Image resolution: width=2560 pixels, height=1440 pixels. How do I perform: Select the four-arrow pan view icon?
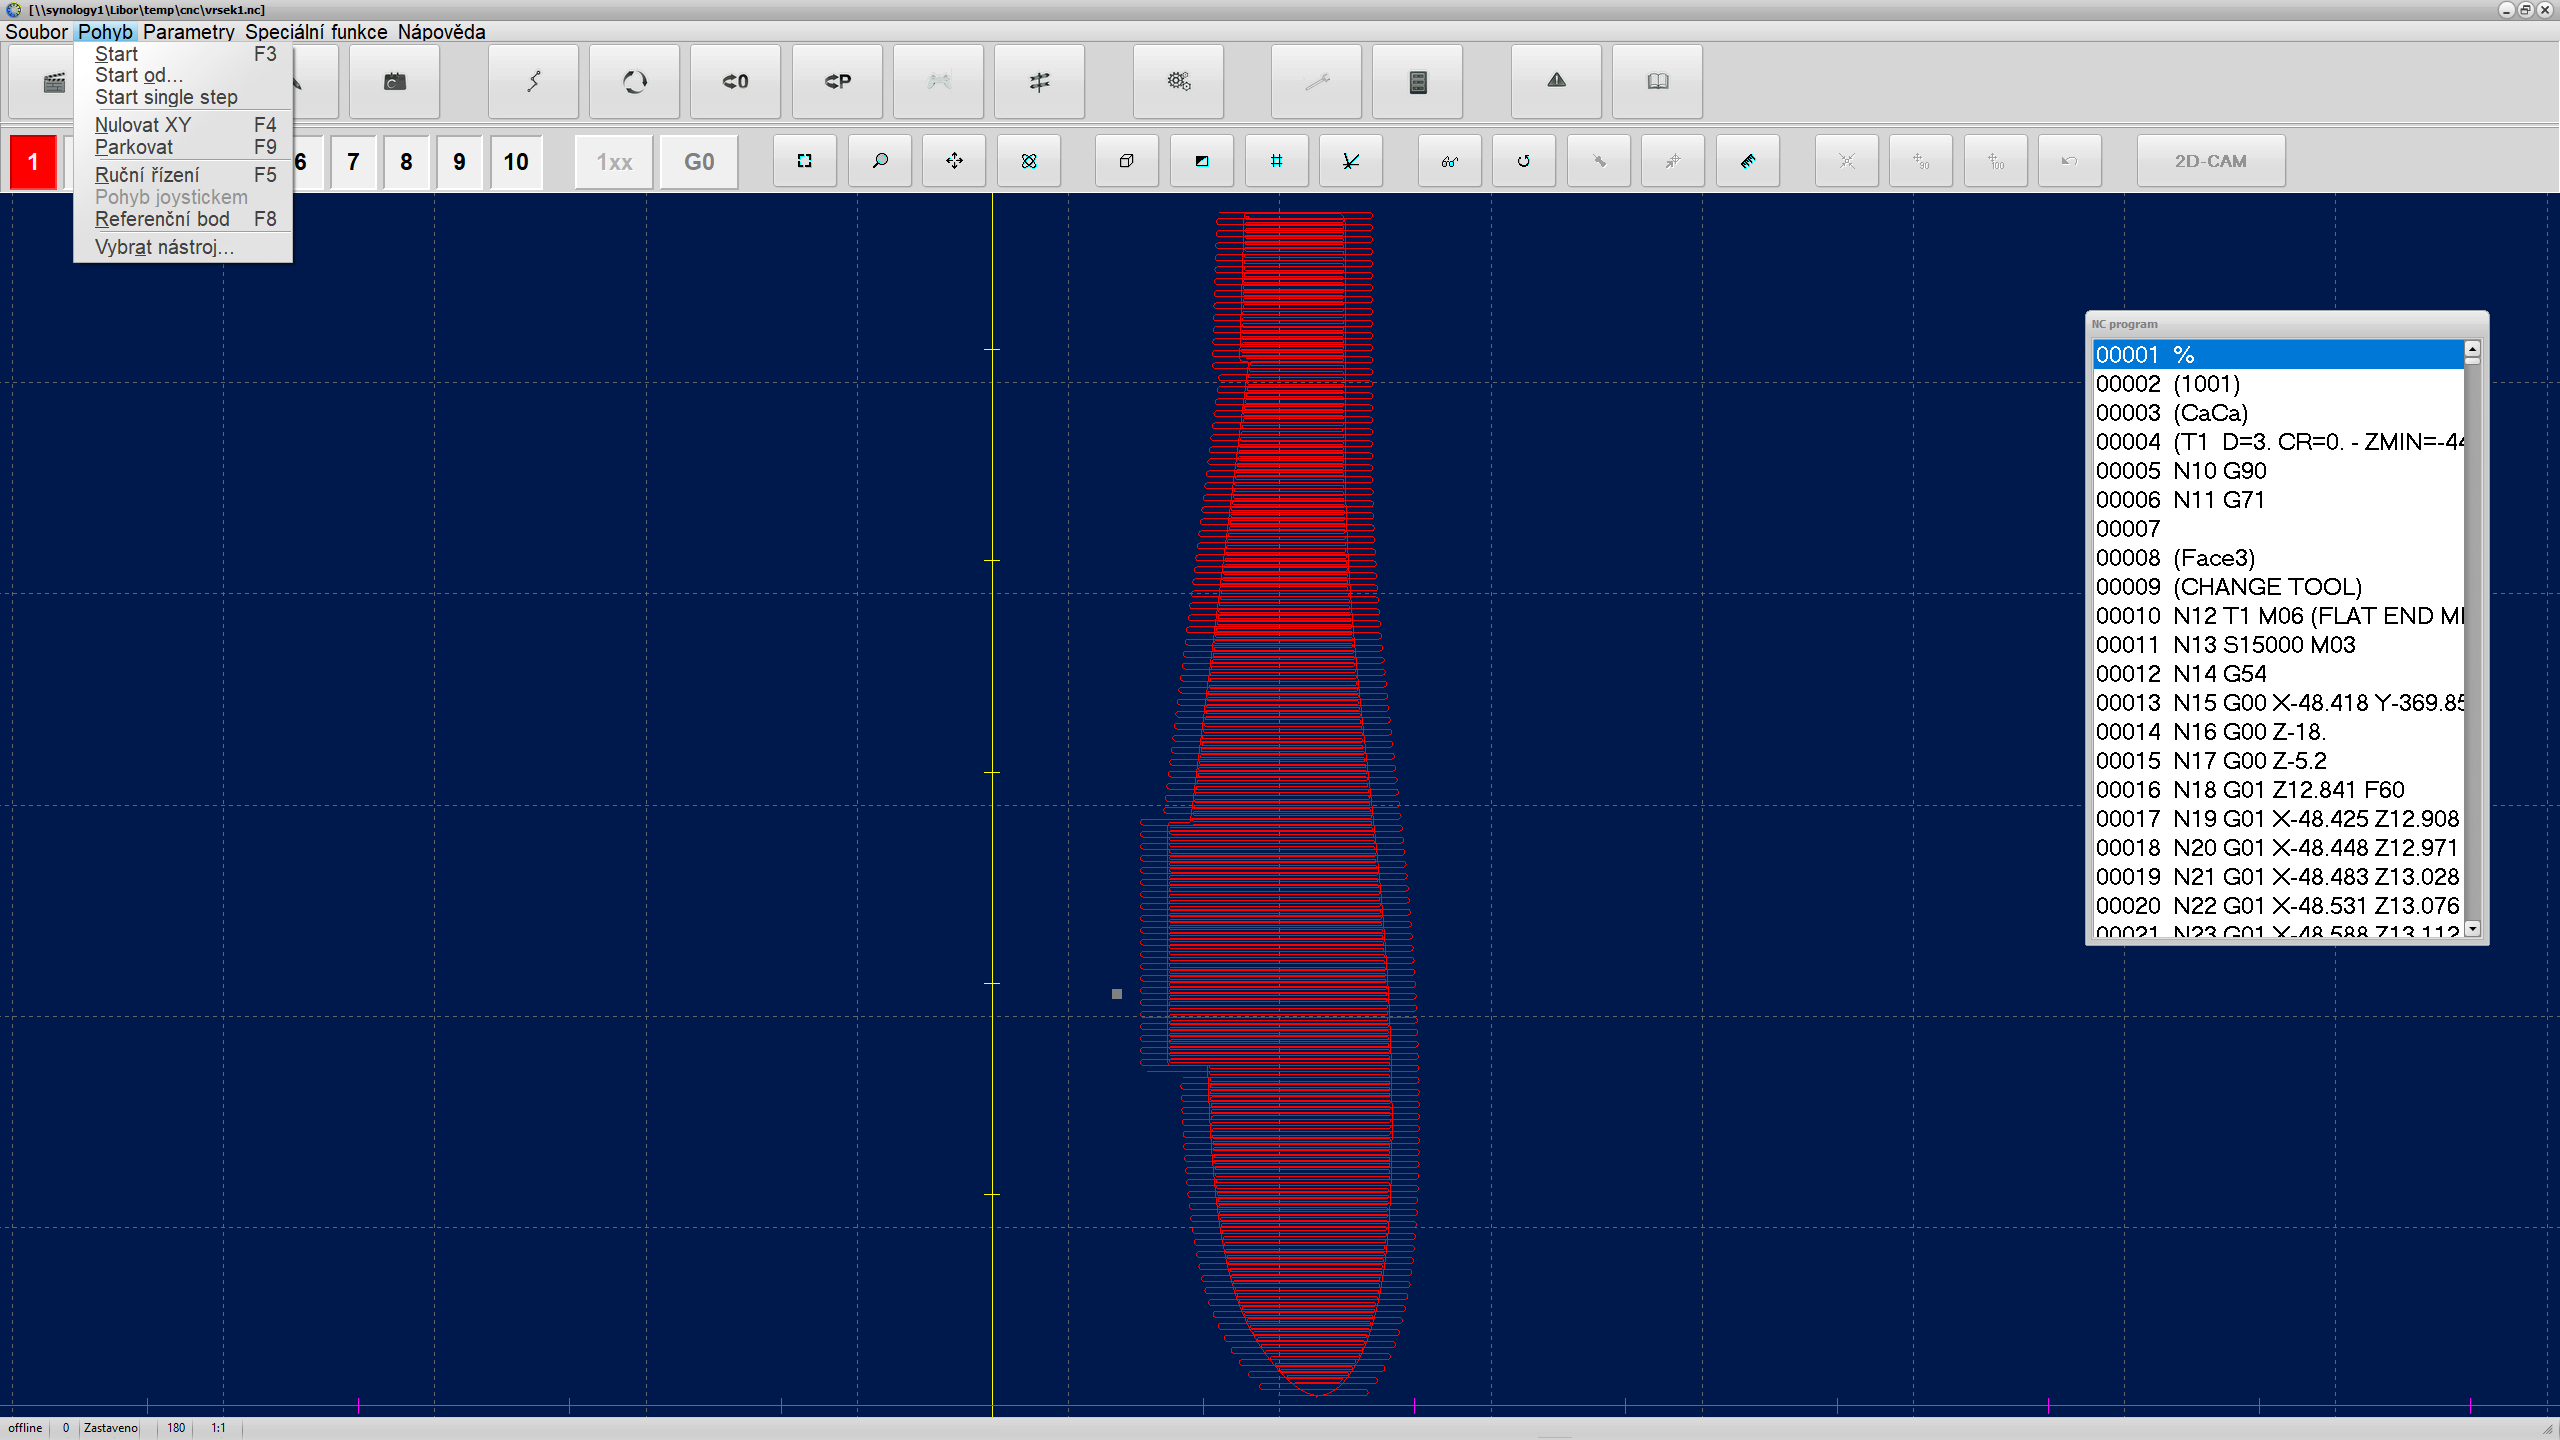coord(954,161)
